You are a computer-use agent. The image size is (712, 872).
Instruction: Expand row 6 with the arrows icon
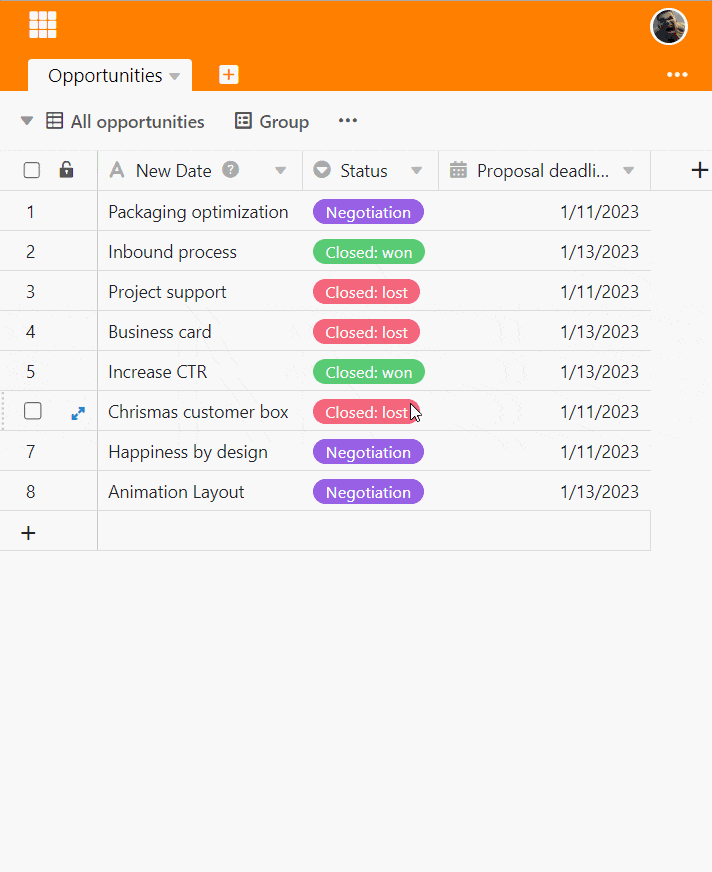point(78,412)
